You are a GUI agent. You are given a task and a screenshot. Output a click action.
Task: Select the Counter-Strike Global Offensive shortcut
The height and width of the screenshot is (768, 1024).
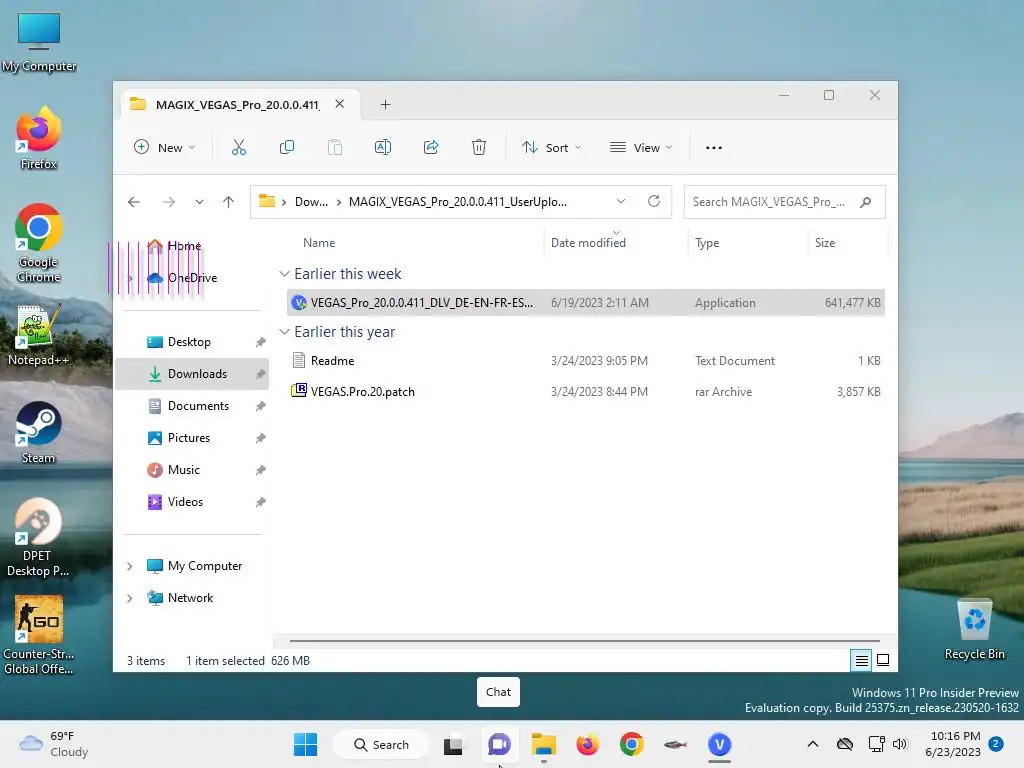(39, 635)
